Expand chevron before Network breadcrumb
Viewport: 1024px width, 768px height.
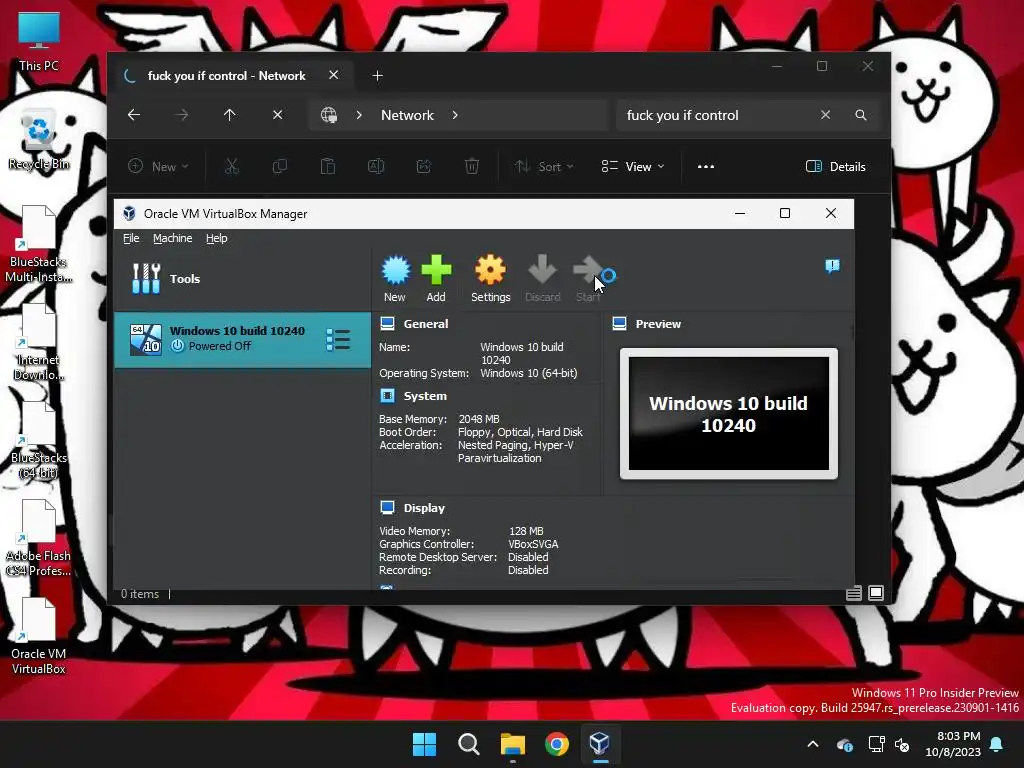(359, 116)
